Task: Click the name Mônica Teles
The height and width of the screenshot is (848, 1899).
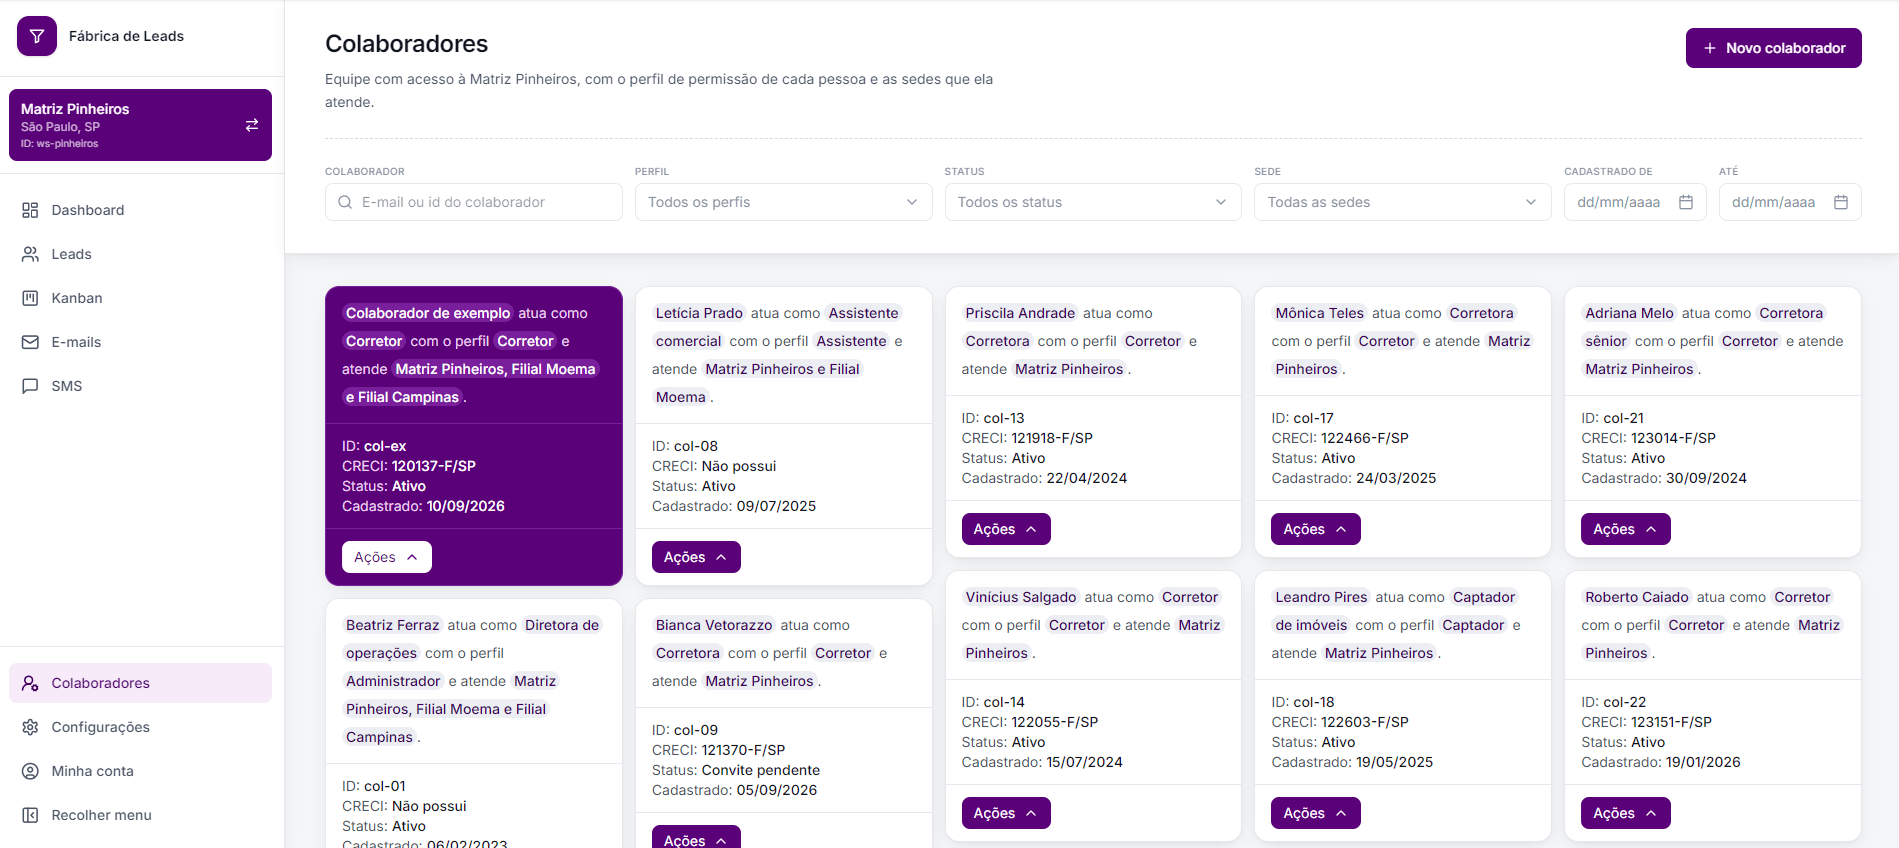Action: [x=1320, y=313]
